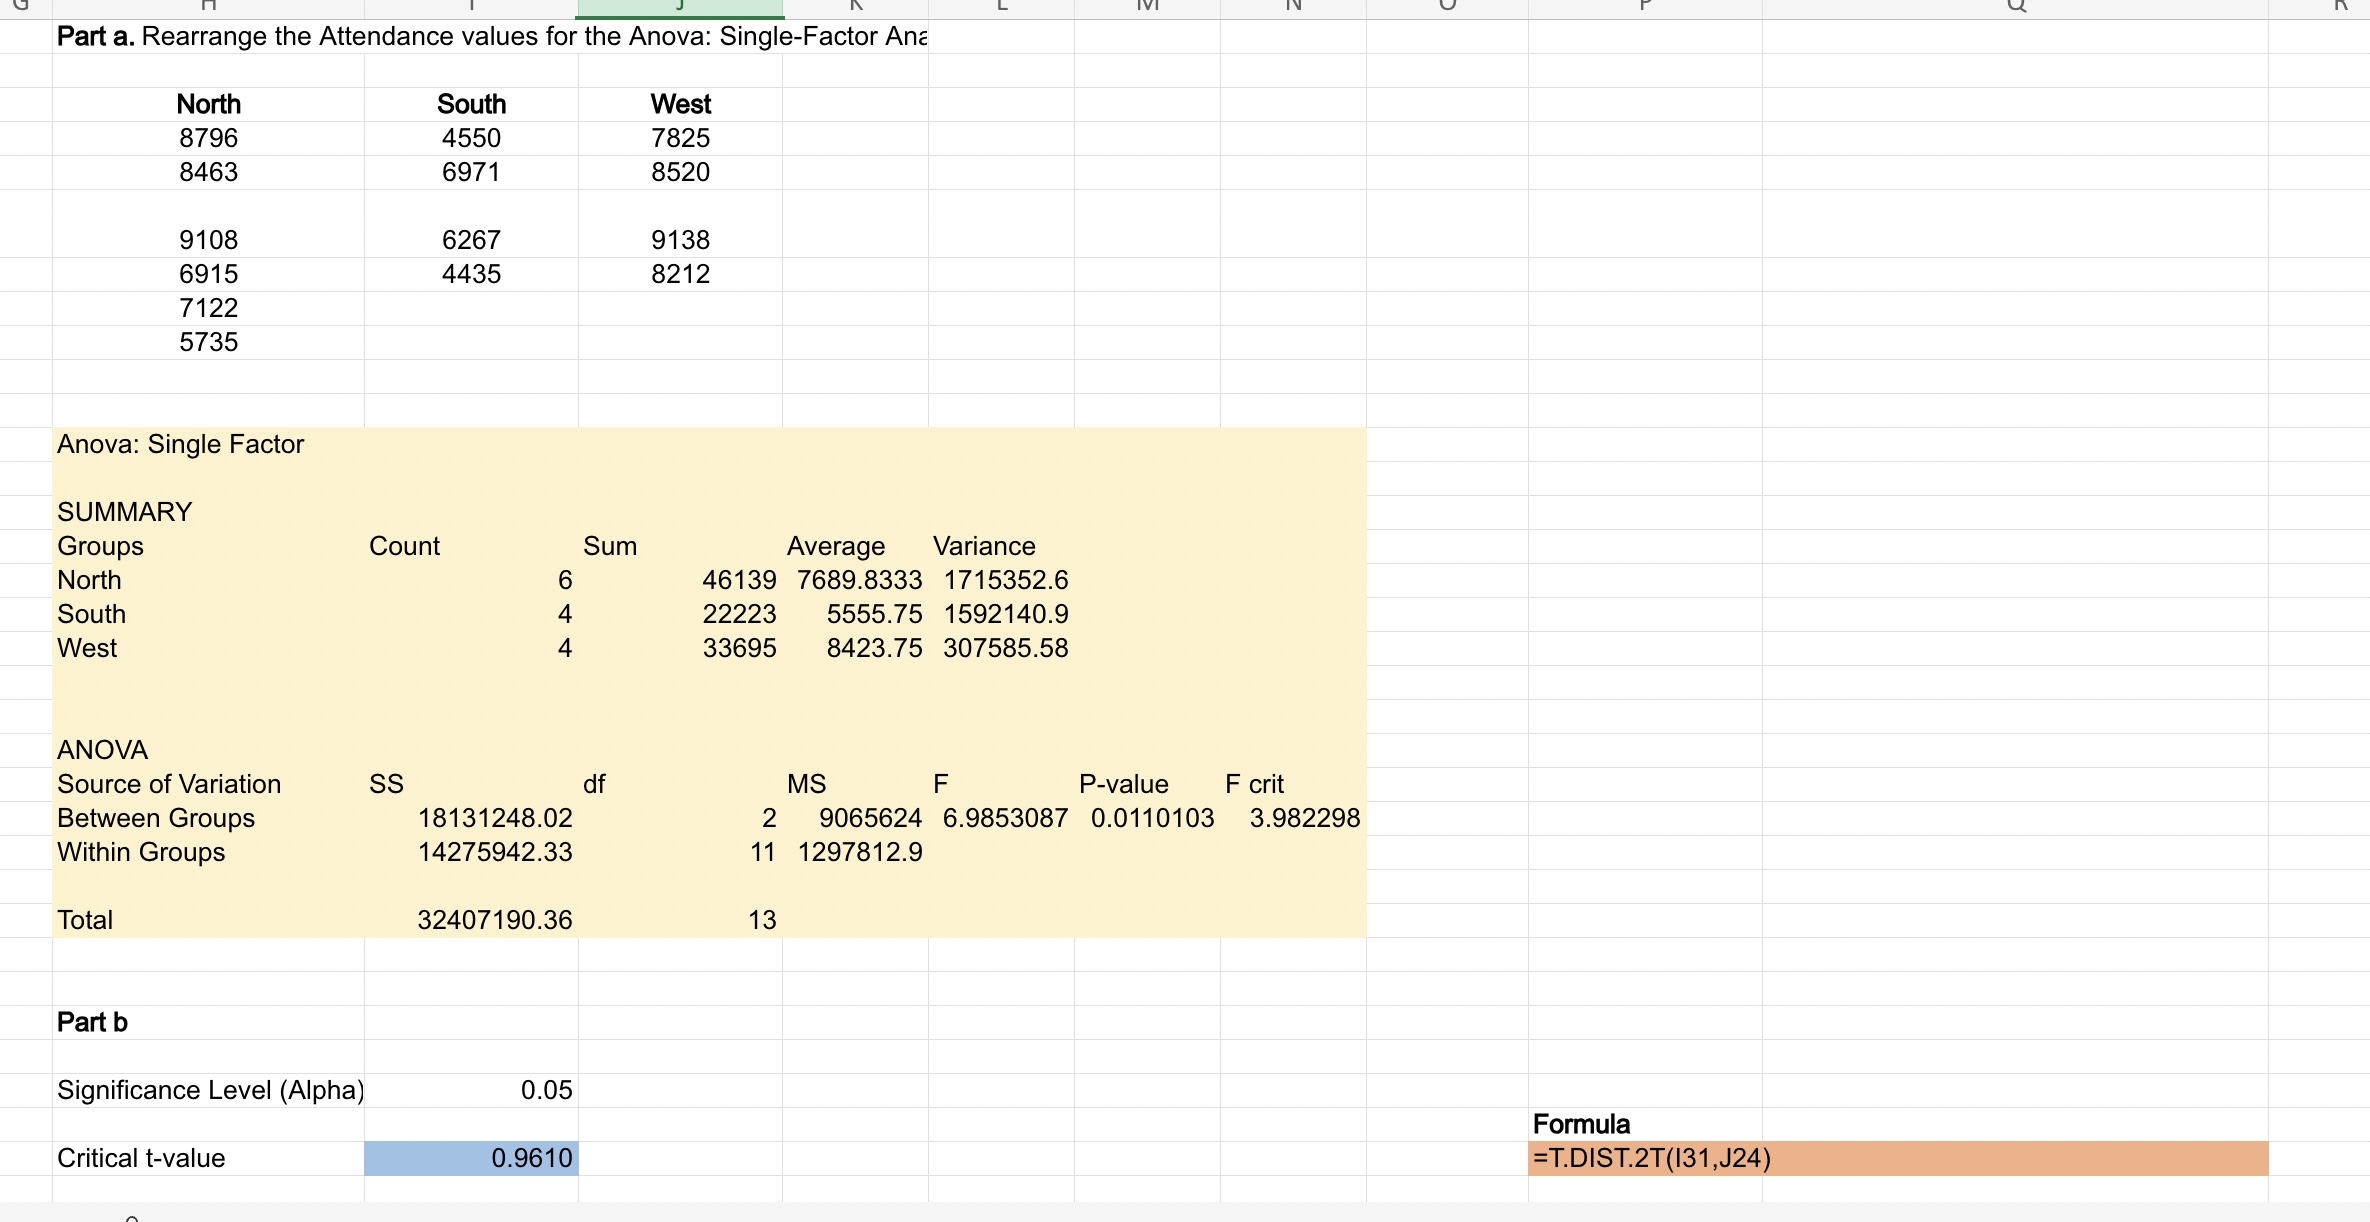Select the P-value cell 0.0110103

1152,818
